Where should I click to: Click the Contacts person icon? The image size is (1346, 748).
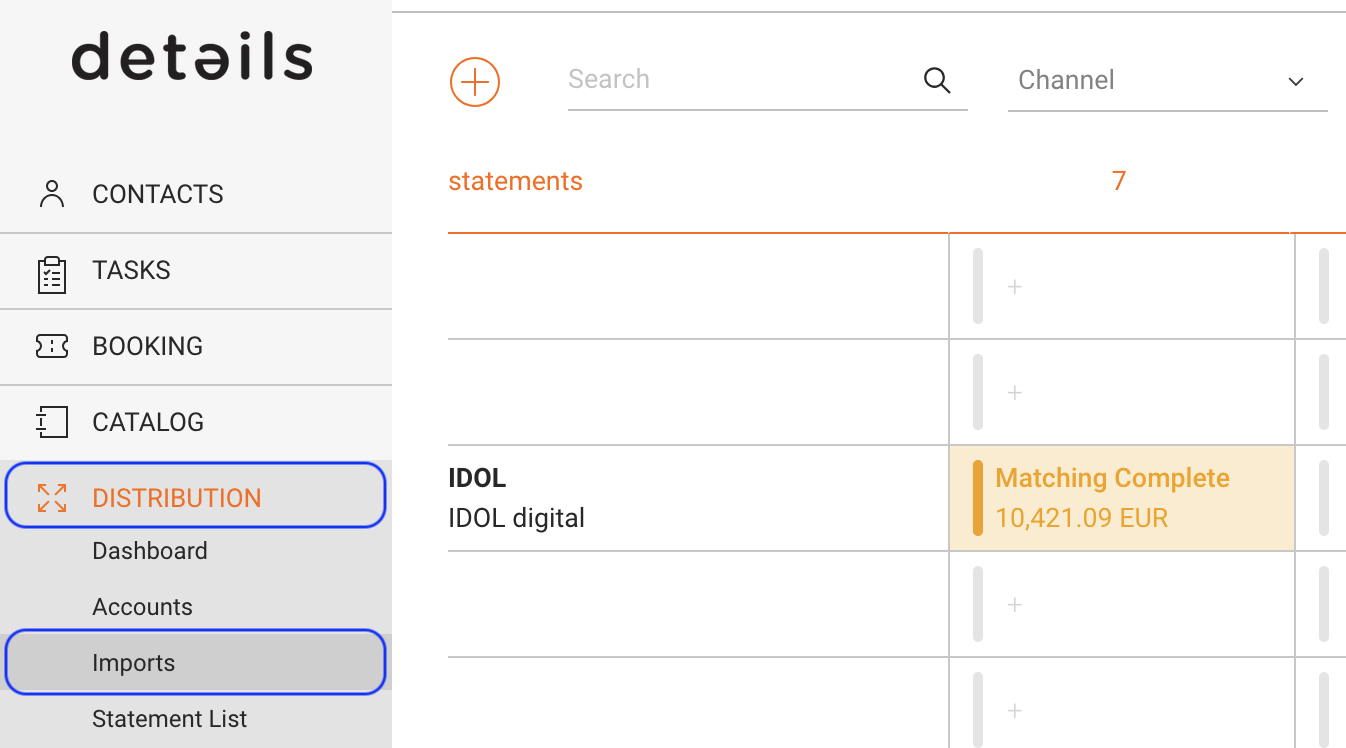(x=52, y=194)
